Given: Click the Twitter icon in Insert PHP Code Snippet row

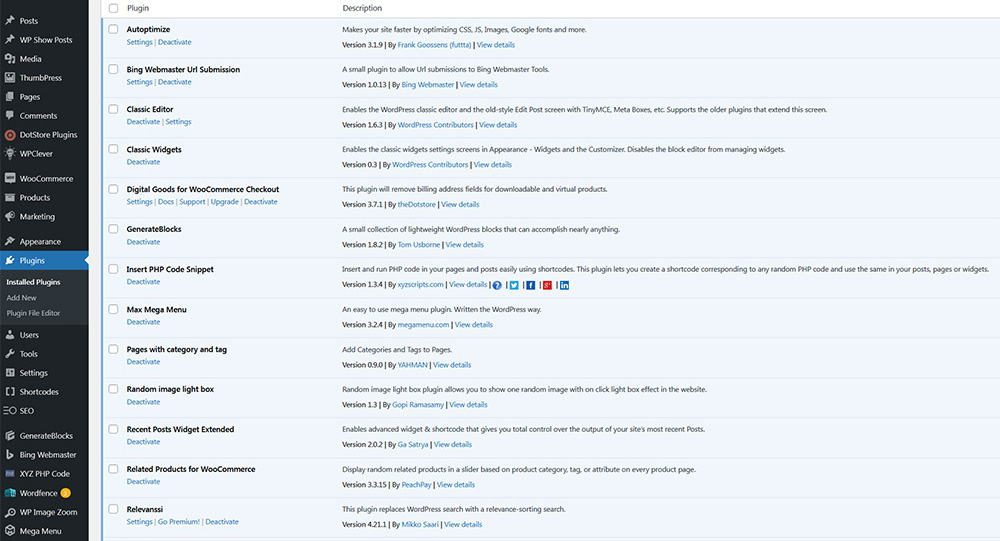Looking at the screenshot, I should click(514, 285).
